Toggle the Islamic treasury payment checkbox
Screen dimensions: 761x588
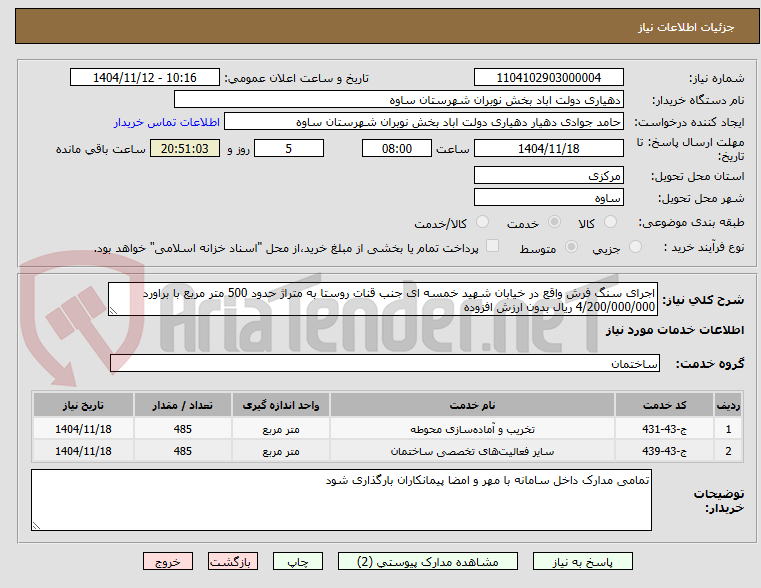[492, 246]
